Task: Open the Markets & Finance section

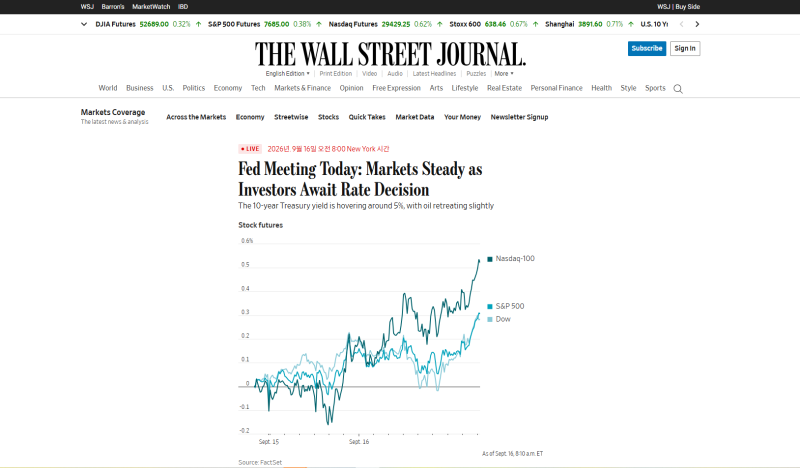Action: click(303, 88)
